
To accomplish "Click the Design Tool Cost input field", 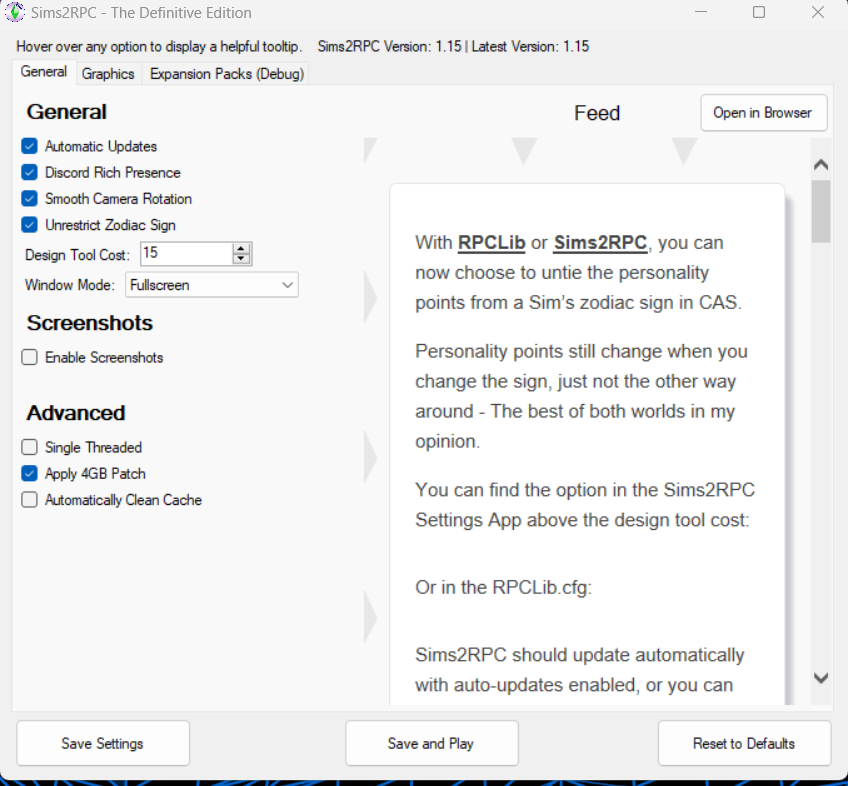I will (x=185, y=254).
